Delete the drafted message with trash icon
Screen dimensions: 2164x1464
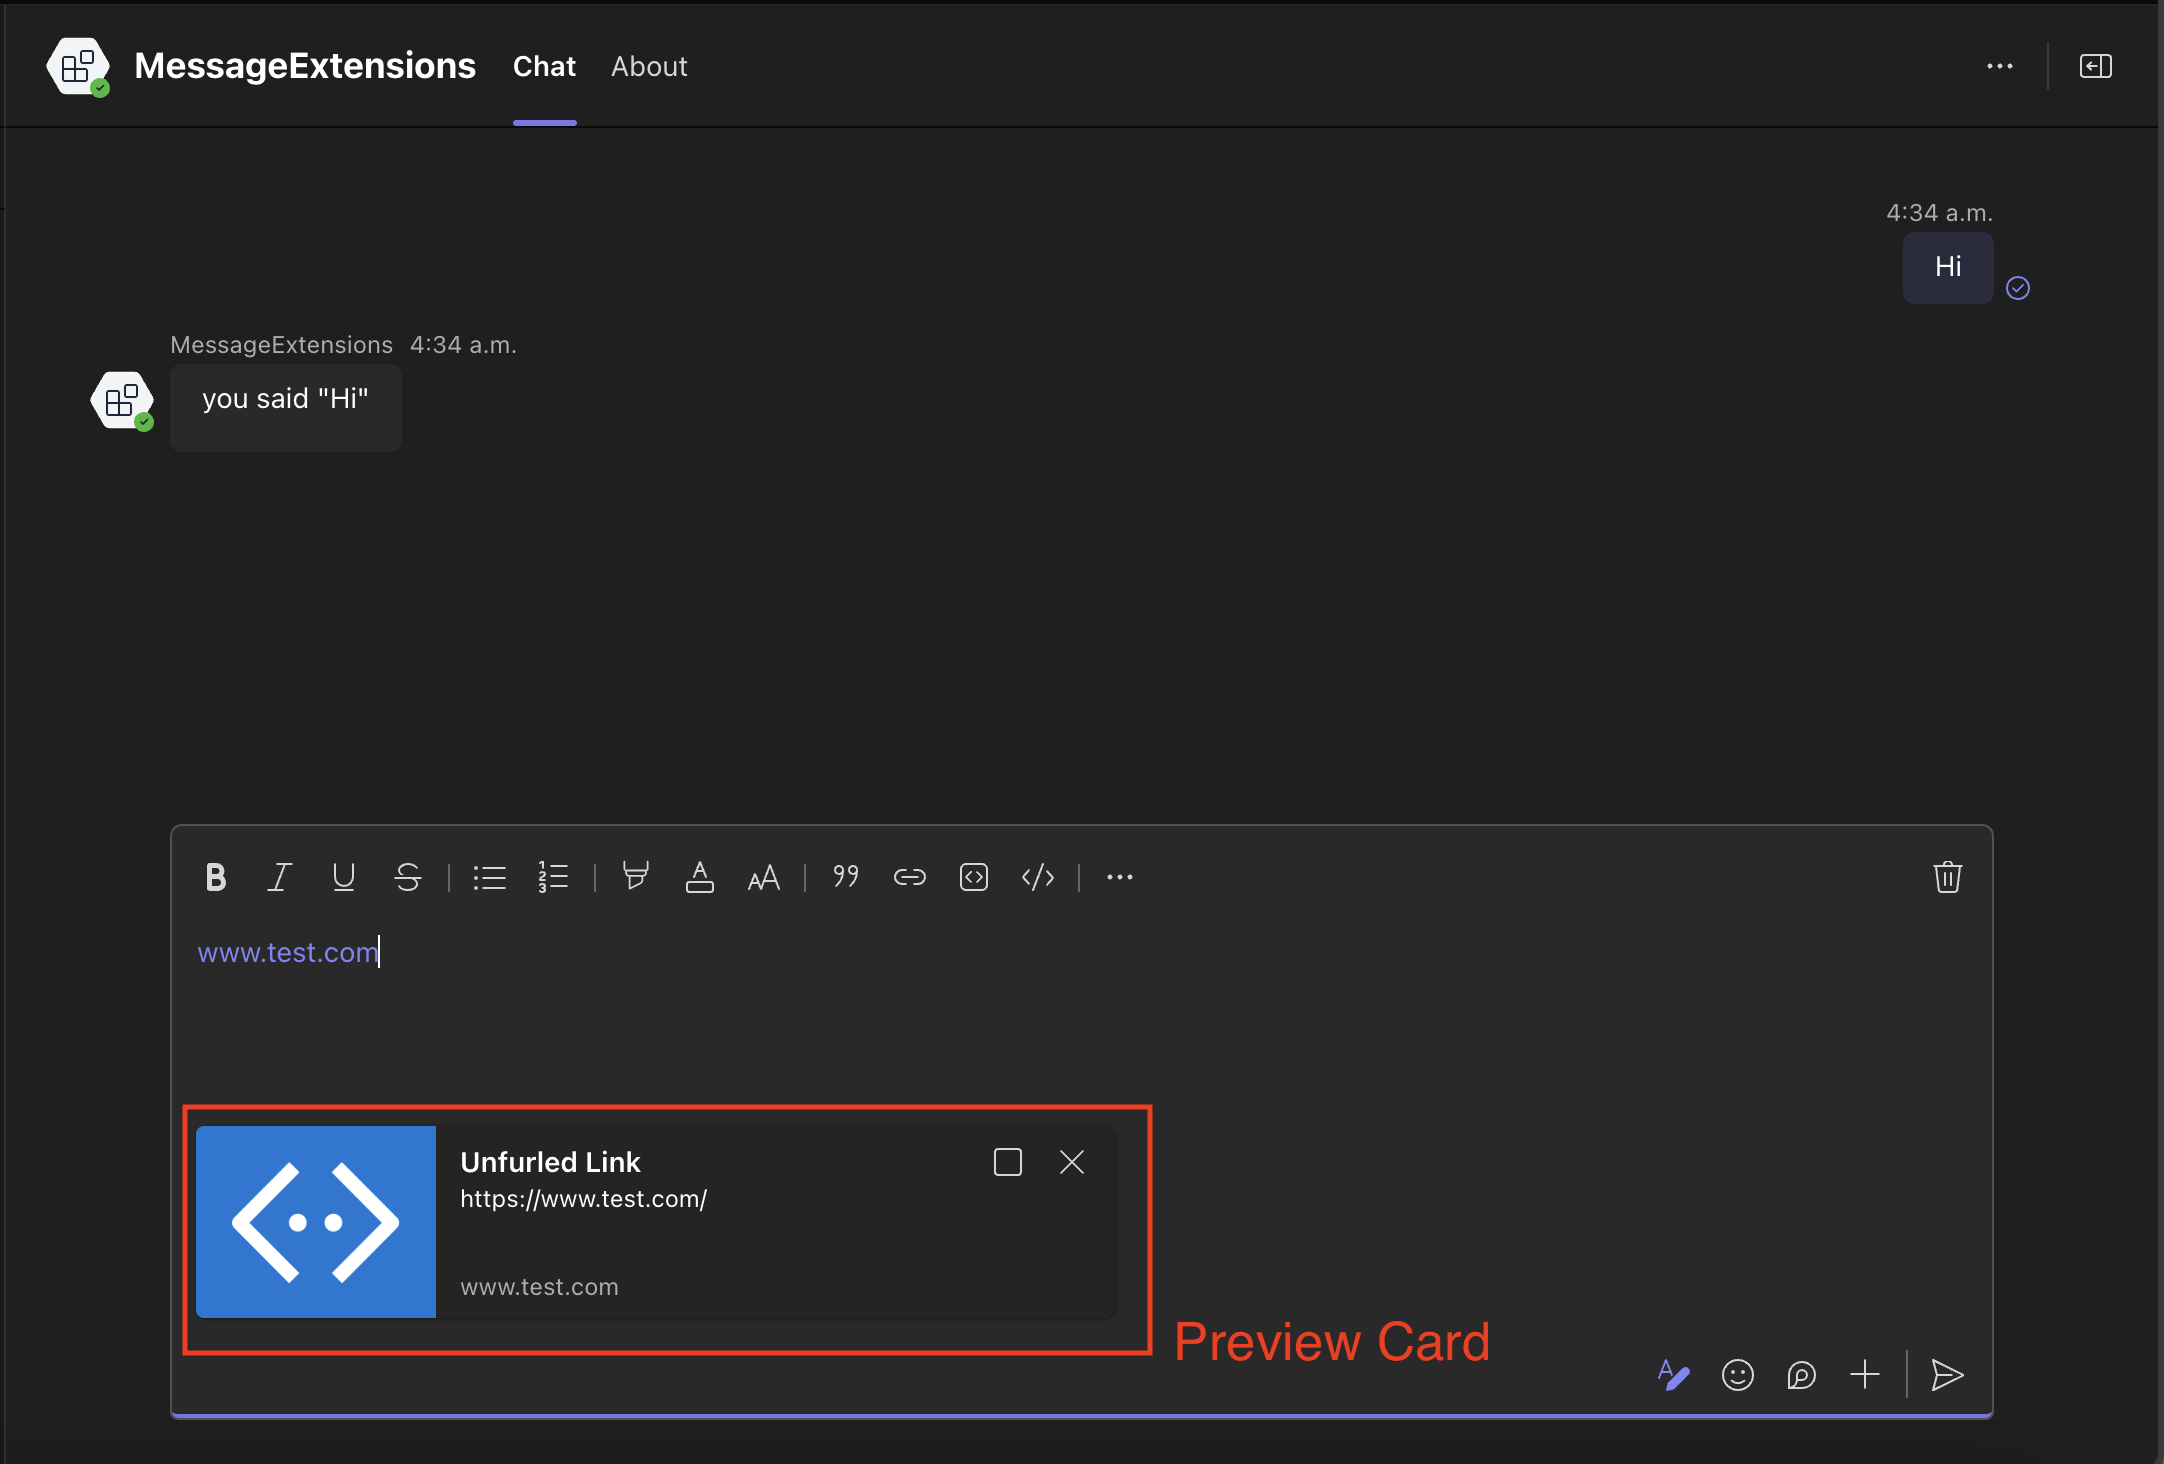point(1948,877)
